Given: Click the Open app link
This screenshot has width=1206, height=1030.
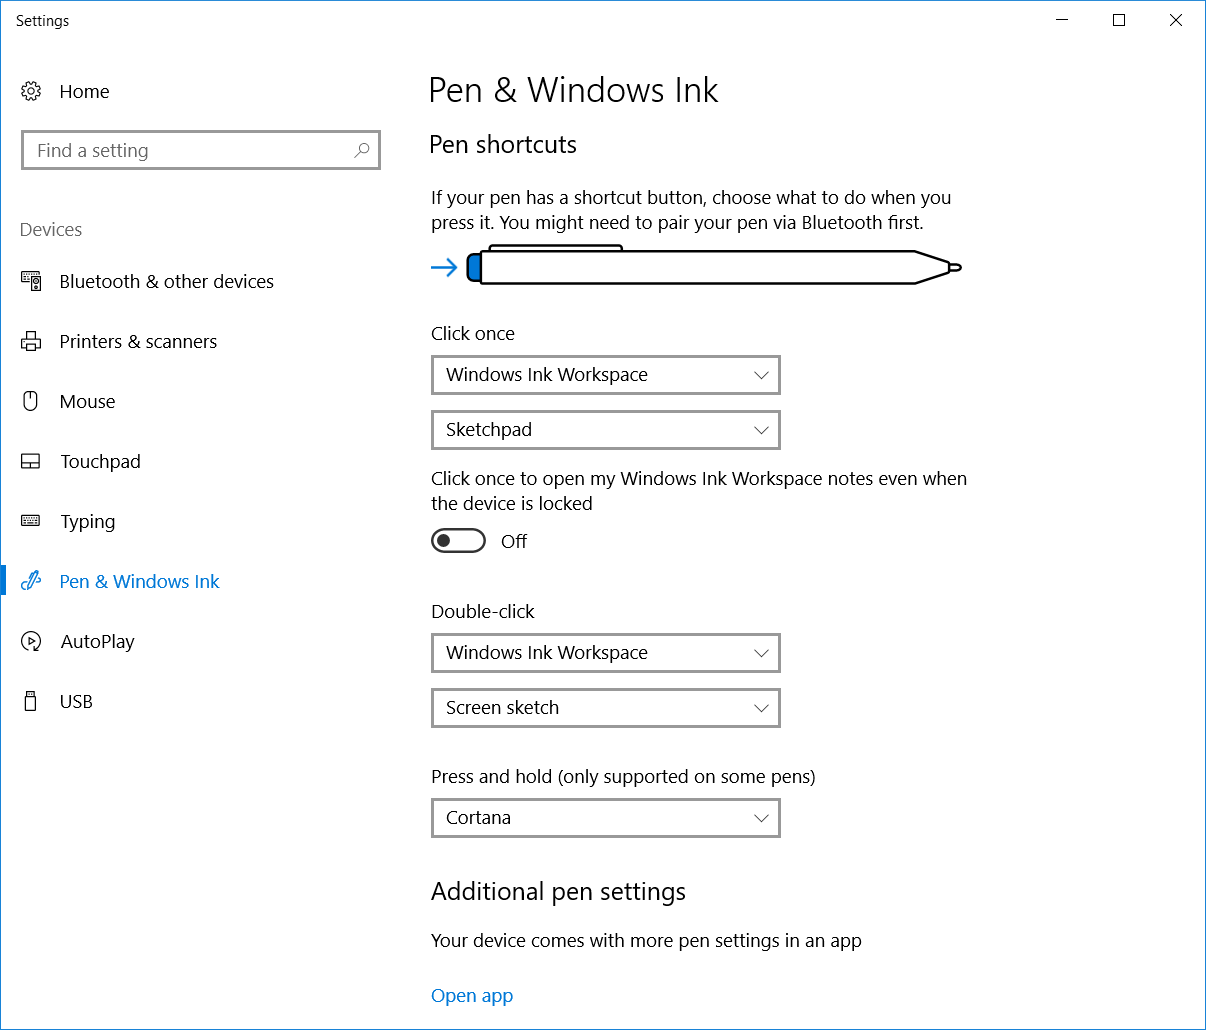Looking at the screenshot, I should click(x=472, y=995).
